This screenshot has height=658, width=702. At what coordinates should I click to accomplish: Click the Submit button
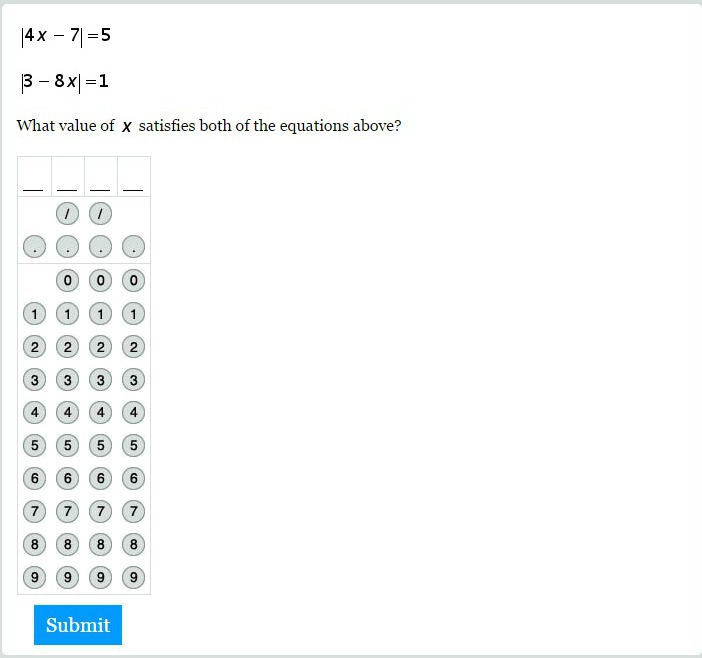point(78,625)
